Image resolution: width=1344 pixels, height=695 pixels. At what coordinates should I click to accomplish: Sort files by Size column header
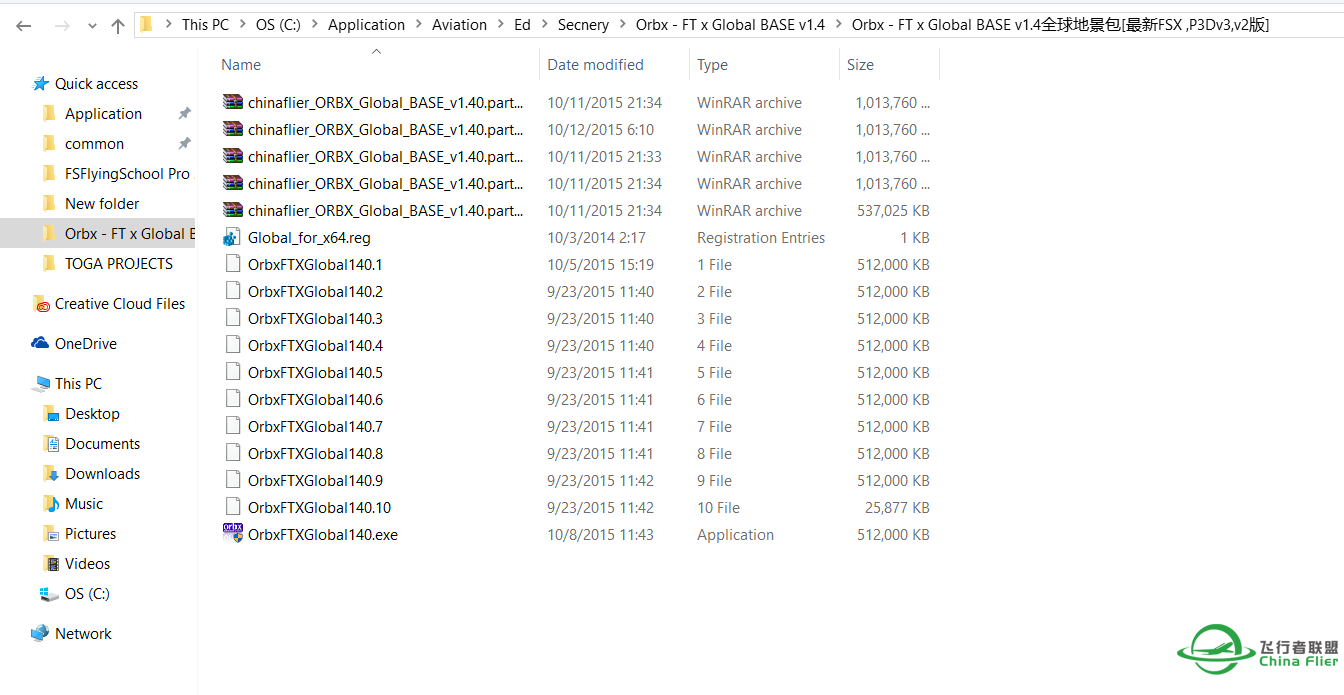coord(860,65)
